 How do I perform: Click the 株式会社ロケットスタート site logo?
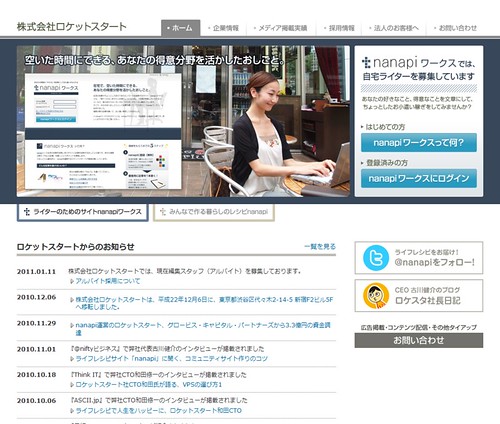point(72,27)
